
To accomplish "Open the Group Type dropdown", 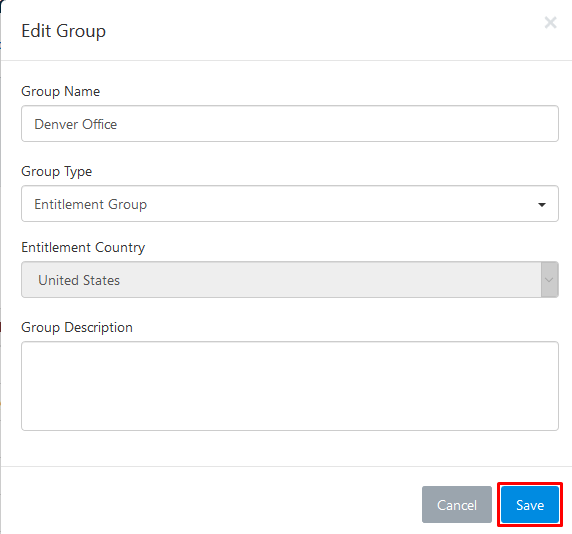I will tap(290, 204).
